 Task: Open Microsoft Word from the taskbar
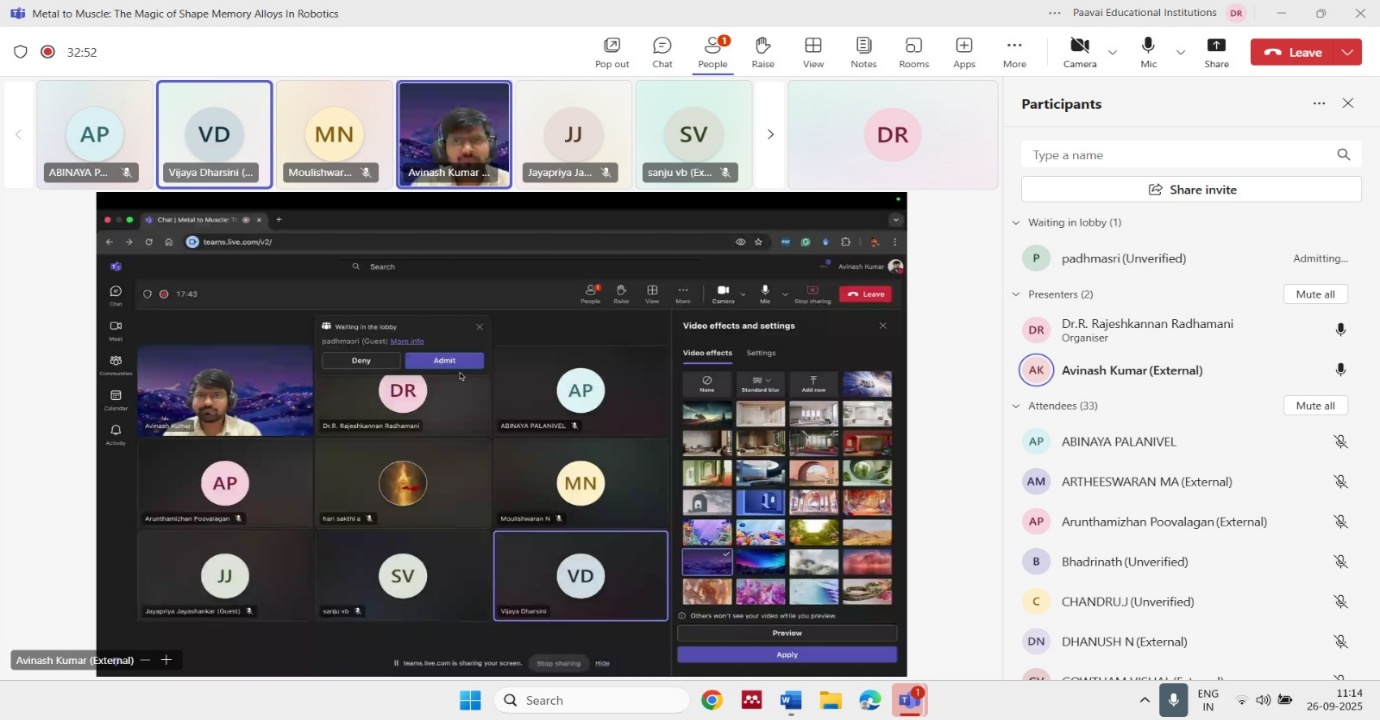(791, 700)
